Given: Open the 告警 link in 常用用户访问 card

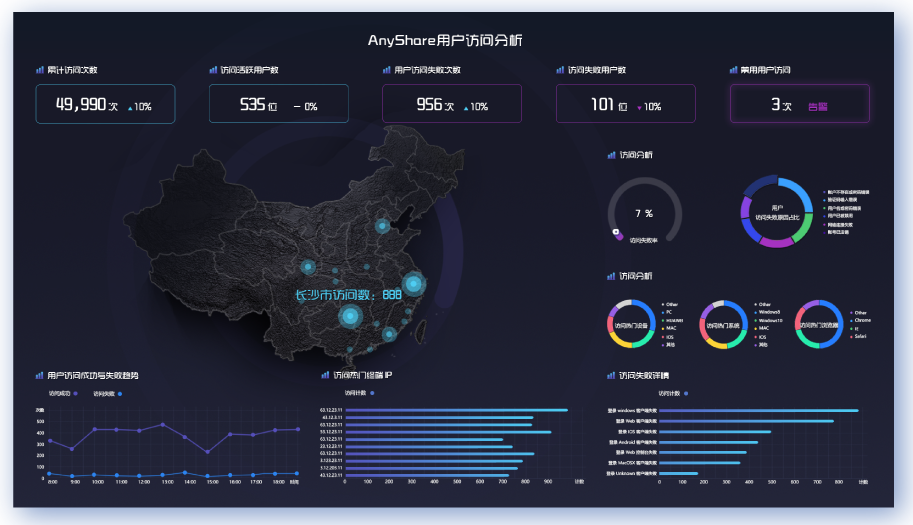Looking at the screenshot, I should pos(818,107).
